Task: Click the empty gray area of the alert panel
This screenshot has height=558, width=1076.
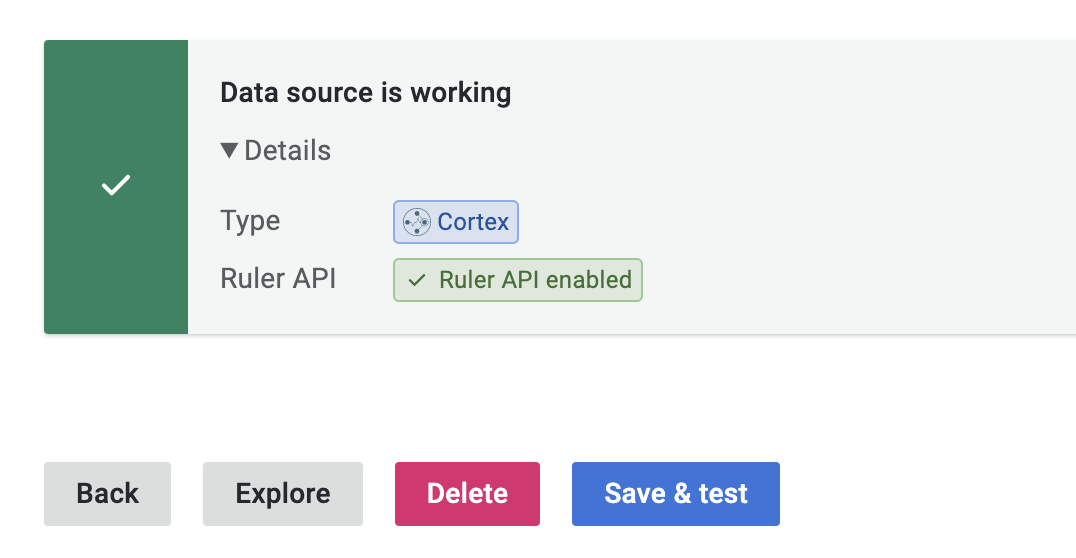Action: click(850, 200)
